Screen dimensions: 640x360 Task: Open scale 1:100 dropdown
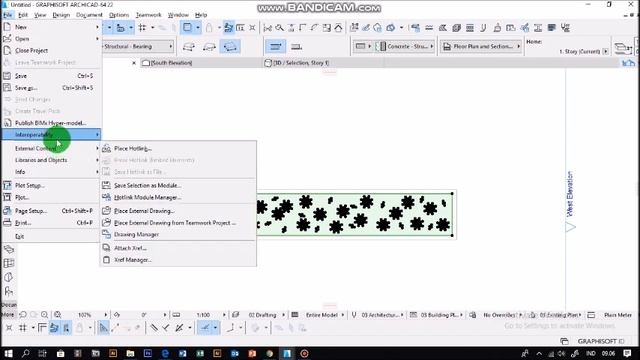pyautogui.click(x=203, y=315)
